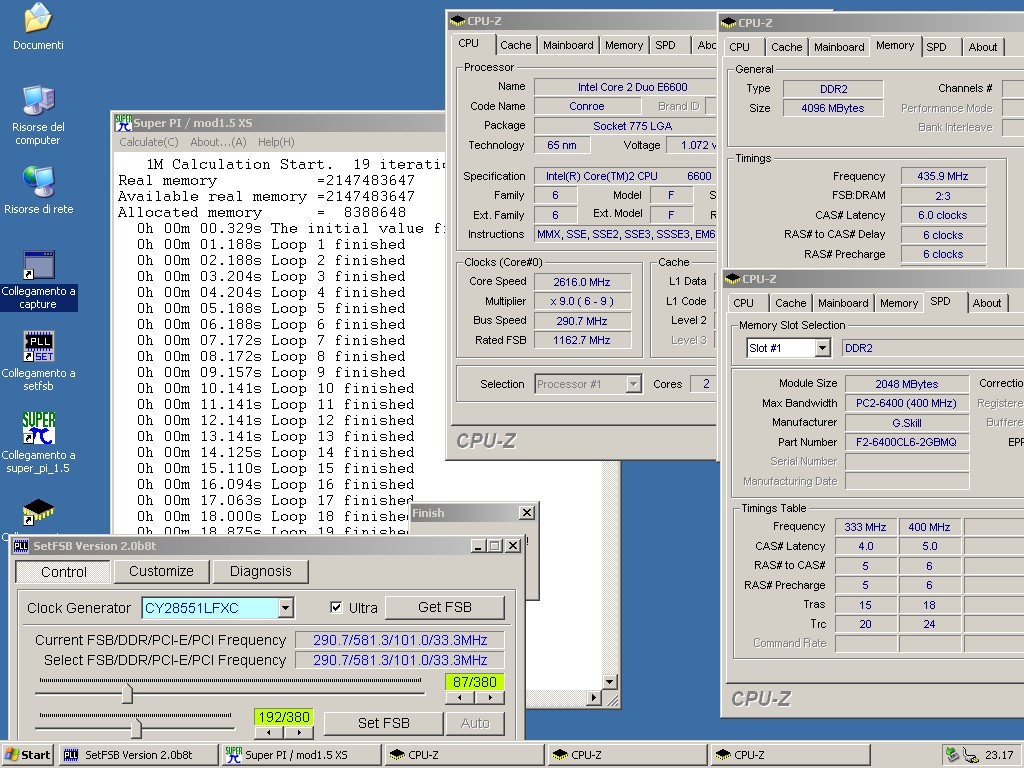Open Mainboard tab in CPU-Z processor window
The width and height of the screenshot is (1024, 768).
coord(568,45)
